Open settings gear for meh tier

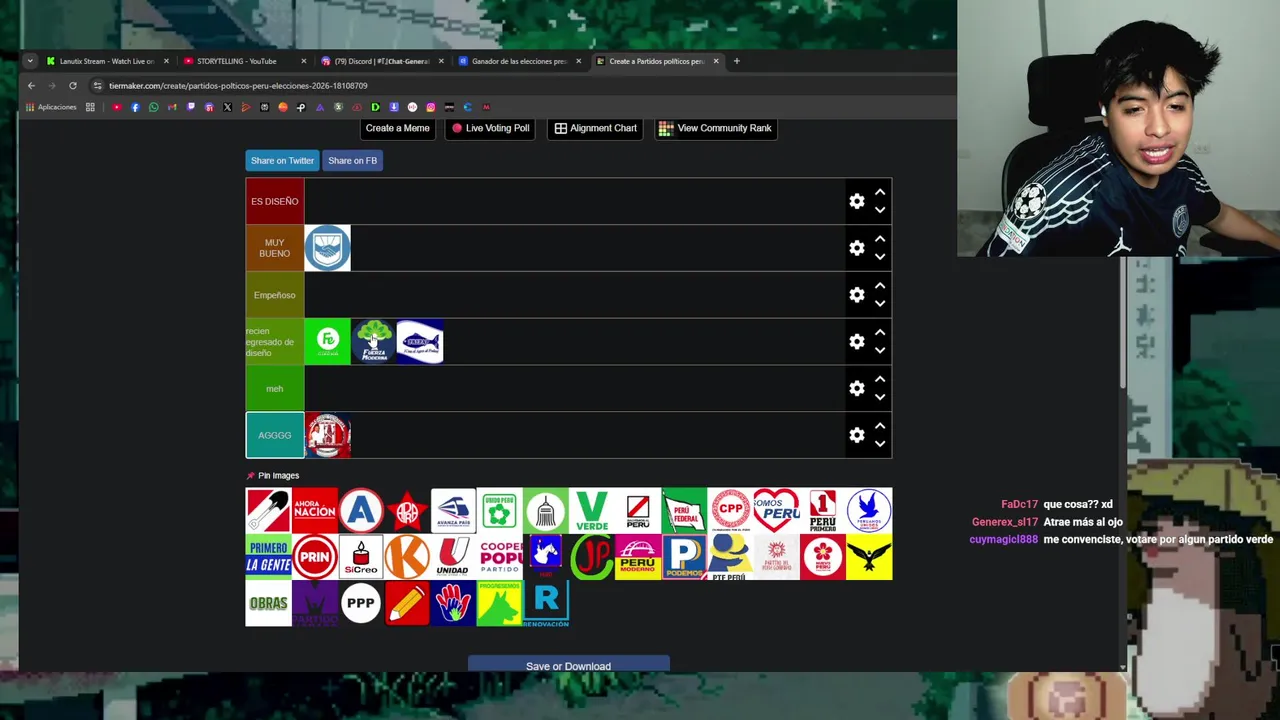coord(857,388)
